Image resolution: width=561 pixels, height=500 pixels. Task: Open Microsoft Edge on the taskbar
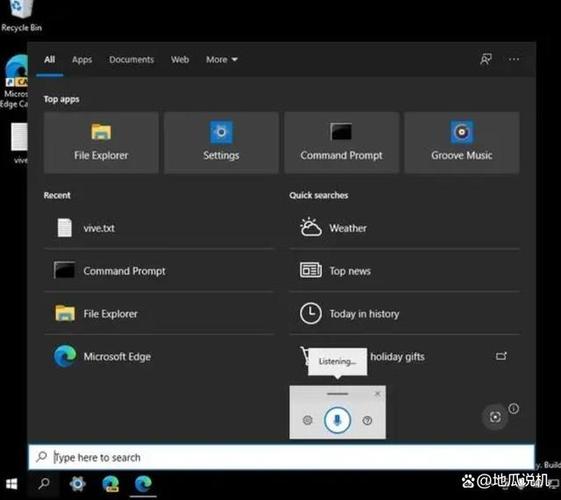[143, 484]
